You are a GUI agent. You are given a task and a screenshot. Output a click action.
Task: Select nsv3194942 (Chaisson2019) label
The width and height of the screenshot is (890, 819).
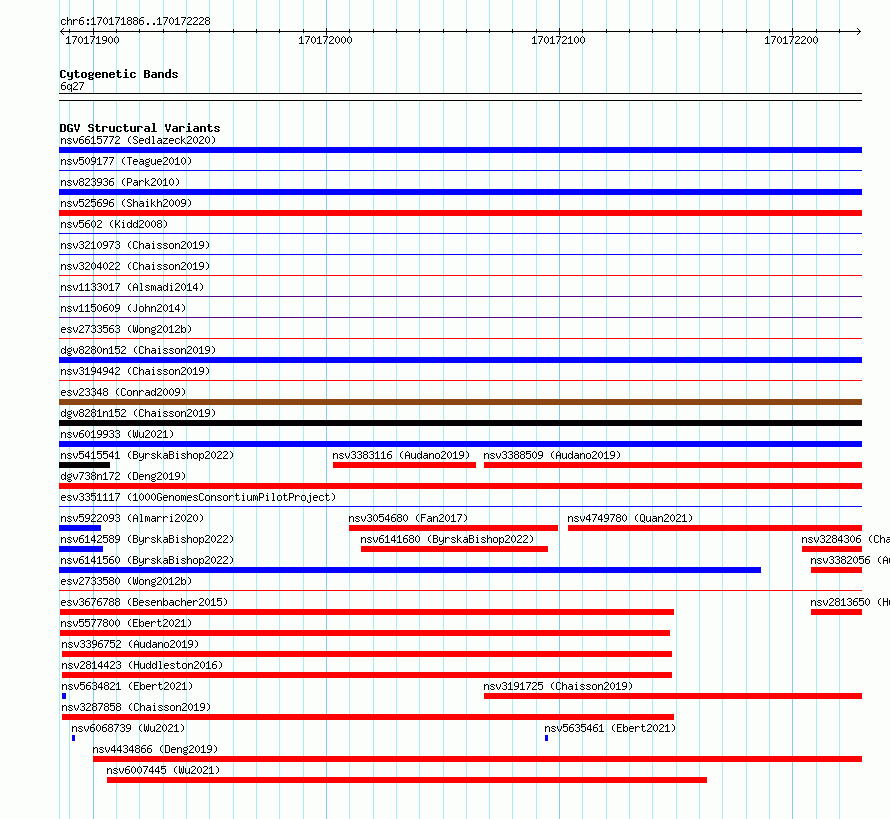point(135,371)
